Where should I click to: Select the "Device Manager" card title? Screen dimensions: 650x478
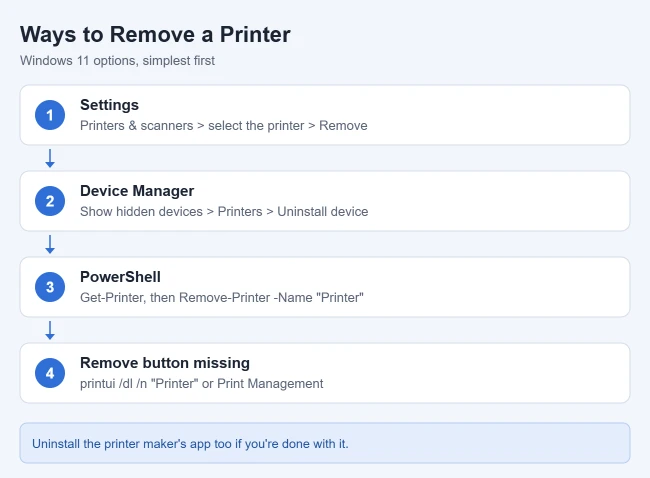pyautogui.click(x=137, y=191)
